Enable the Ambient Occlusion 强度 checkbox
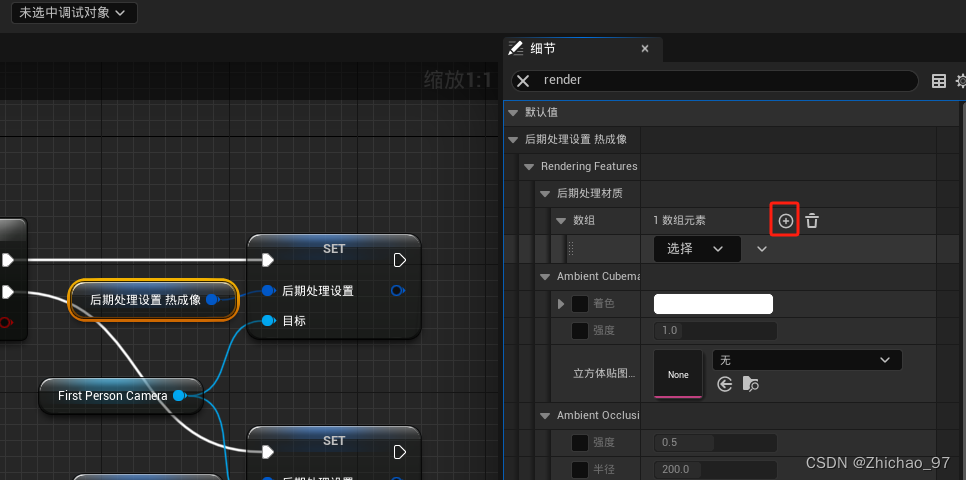The image size is (966, 480). pyautogui.click(x=580, y=442)
